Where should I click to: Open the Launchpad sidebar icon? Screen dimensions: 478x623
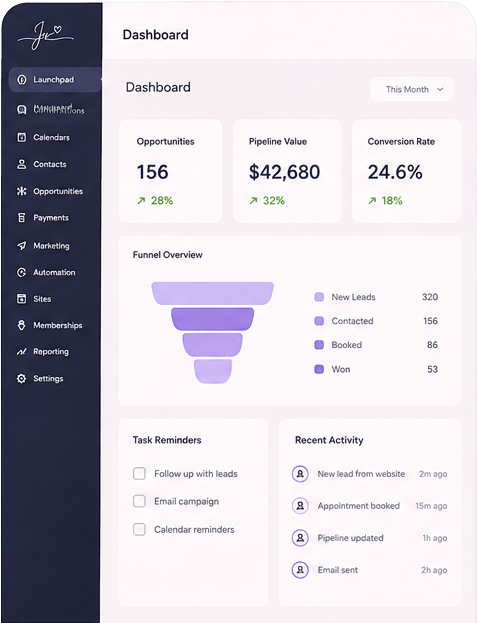(22, 79)
